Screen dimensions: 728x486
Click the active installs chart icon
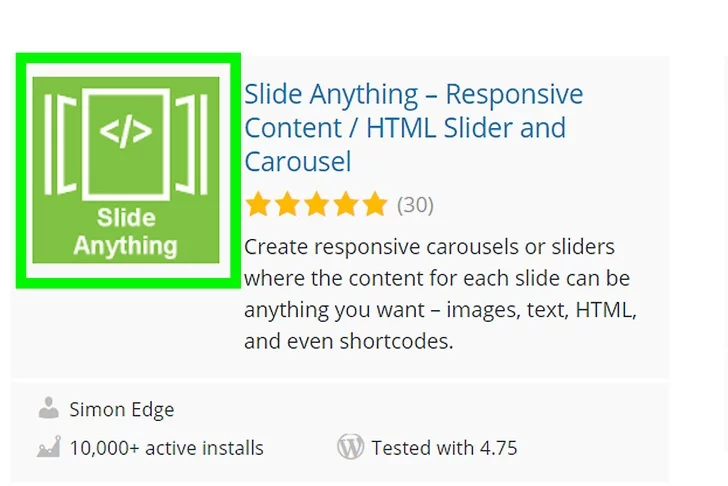(x=48, y=447)
